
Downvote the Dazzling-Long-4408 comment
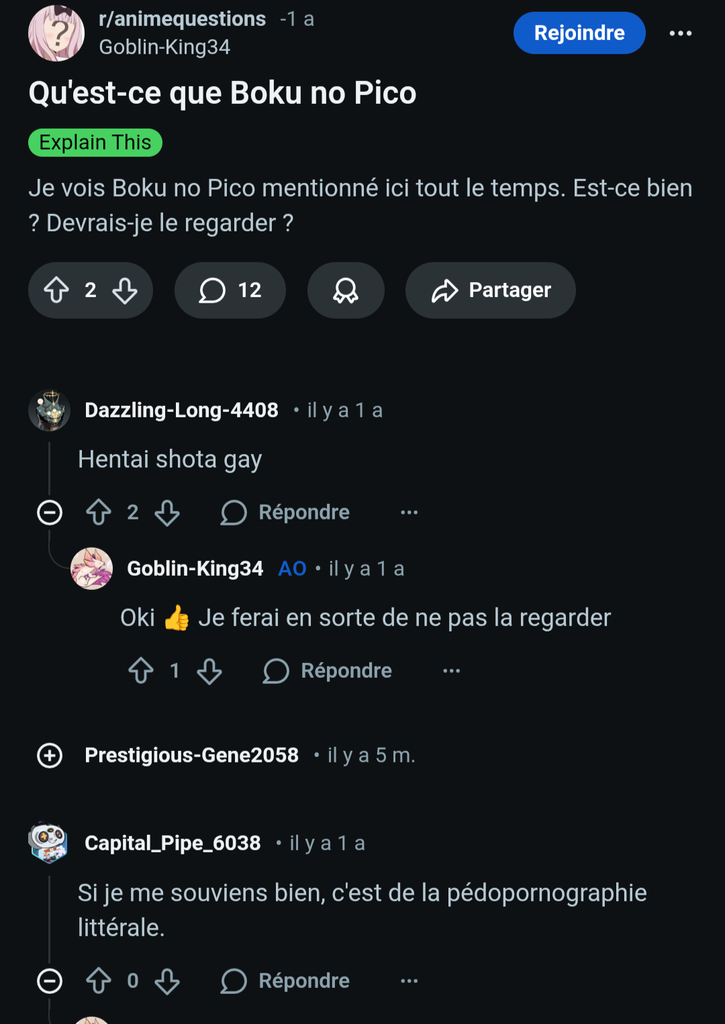(167, 512)
